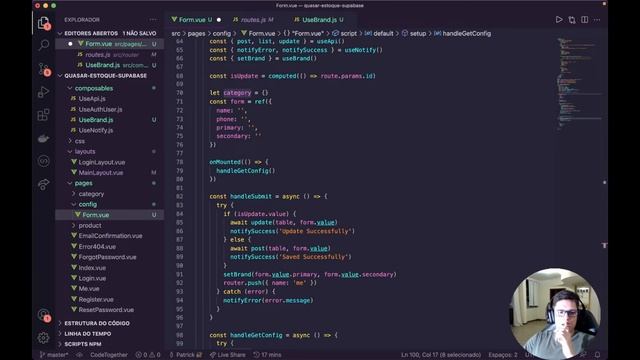The height and width of the screenshot is (360, 640).
Task: Click the setup breadcrumb segment
Action: [414, 33]
